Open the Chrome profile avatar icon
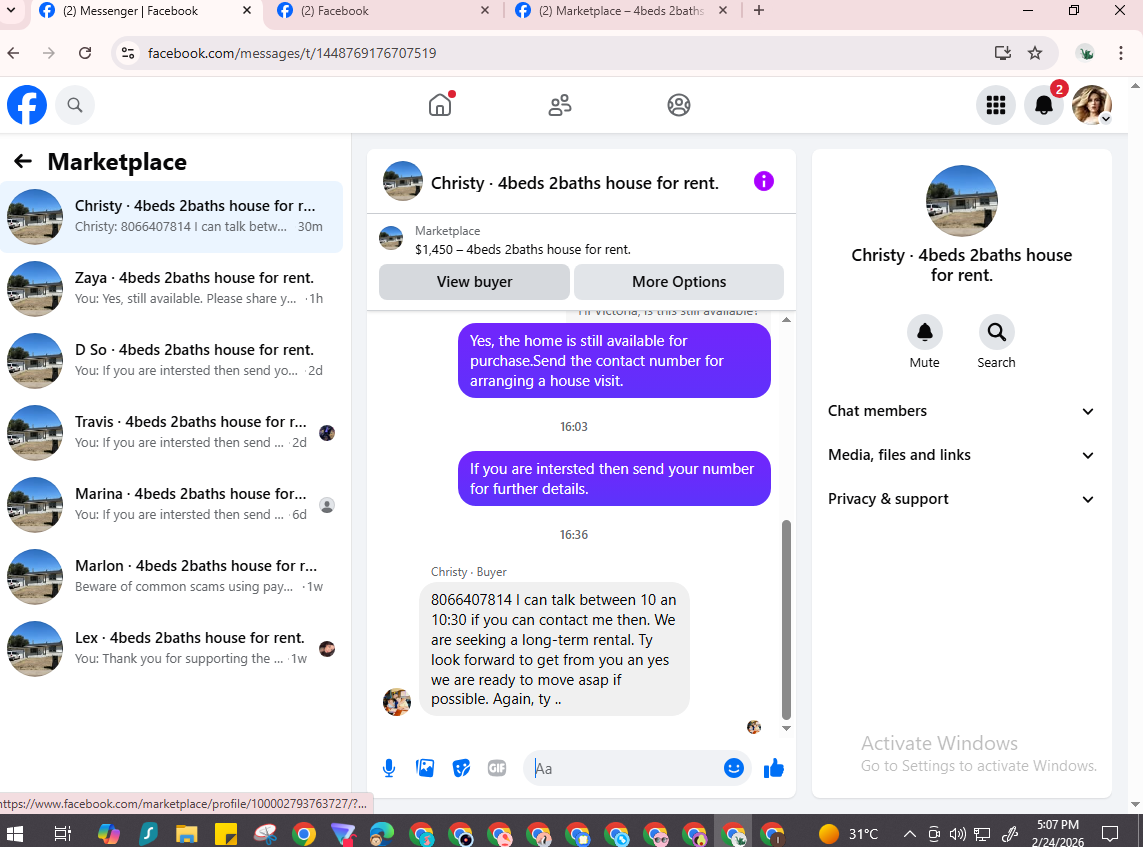1143x847 pixels. tap(1085, 52)
